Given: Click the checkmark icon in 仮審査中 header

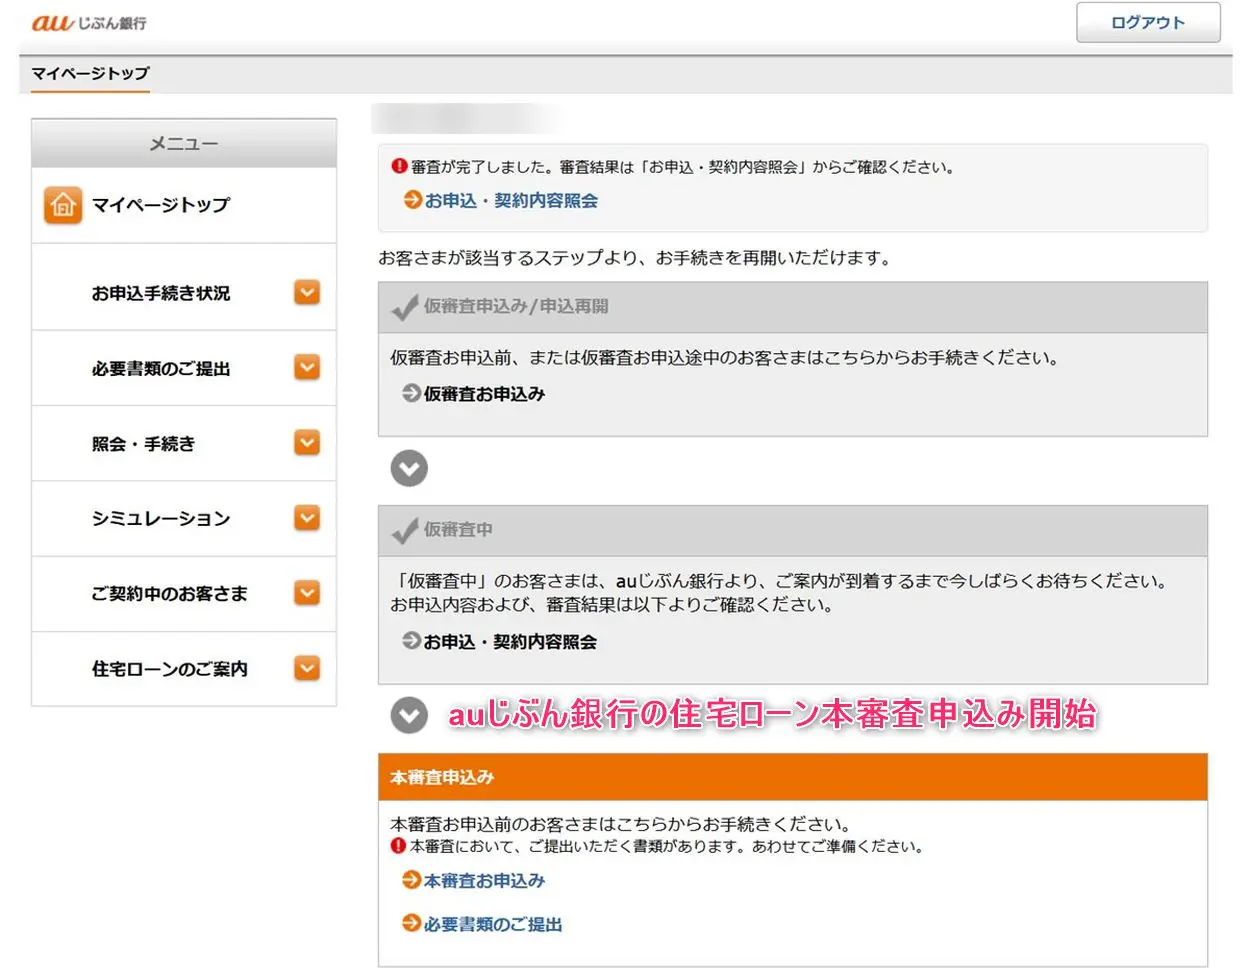Looking at the screenshot, I should (405, 530).
